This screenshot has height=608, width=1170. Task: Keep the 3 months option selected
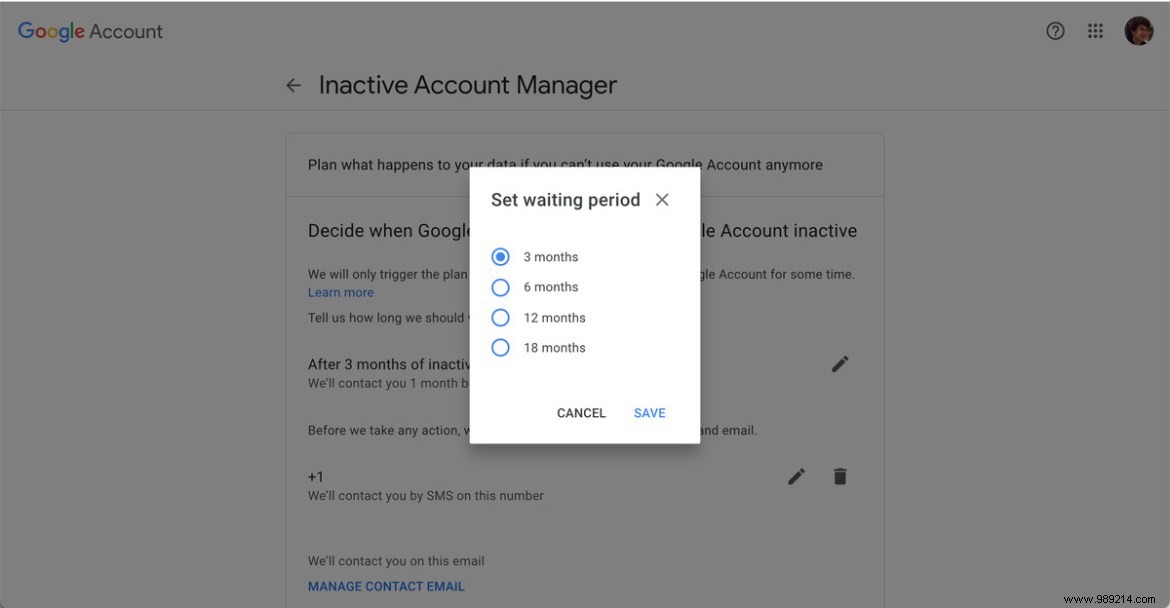500,257
